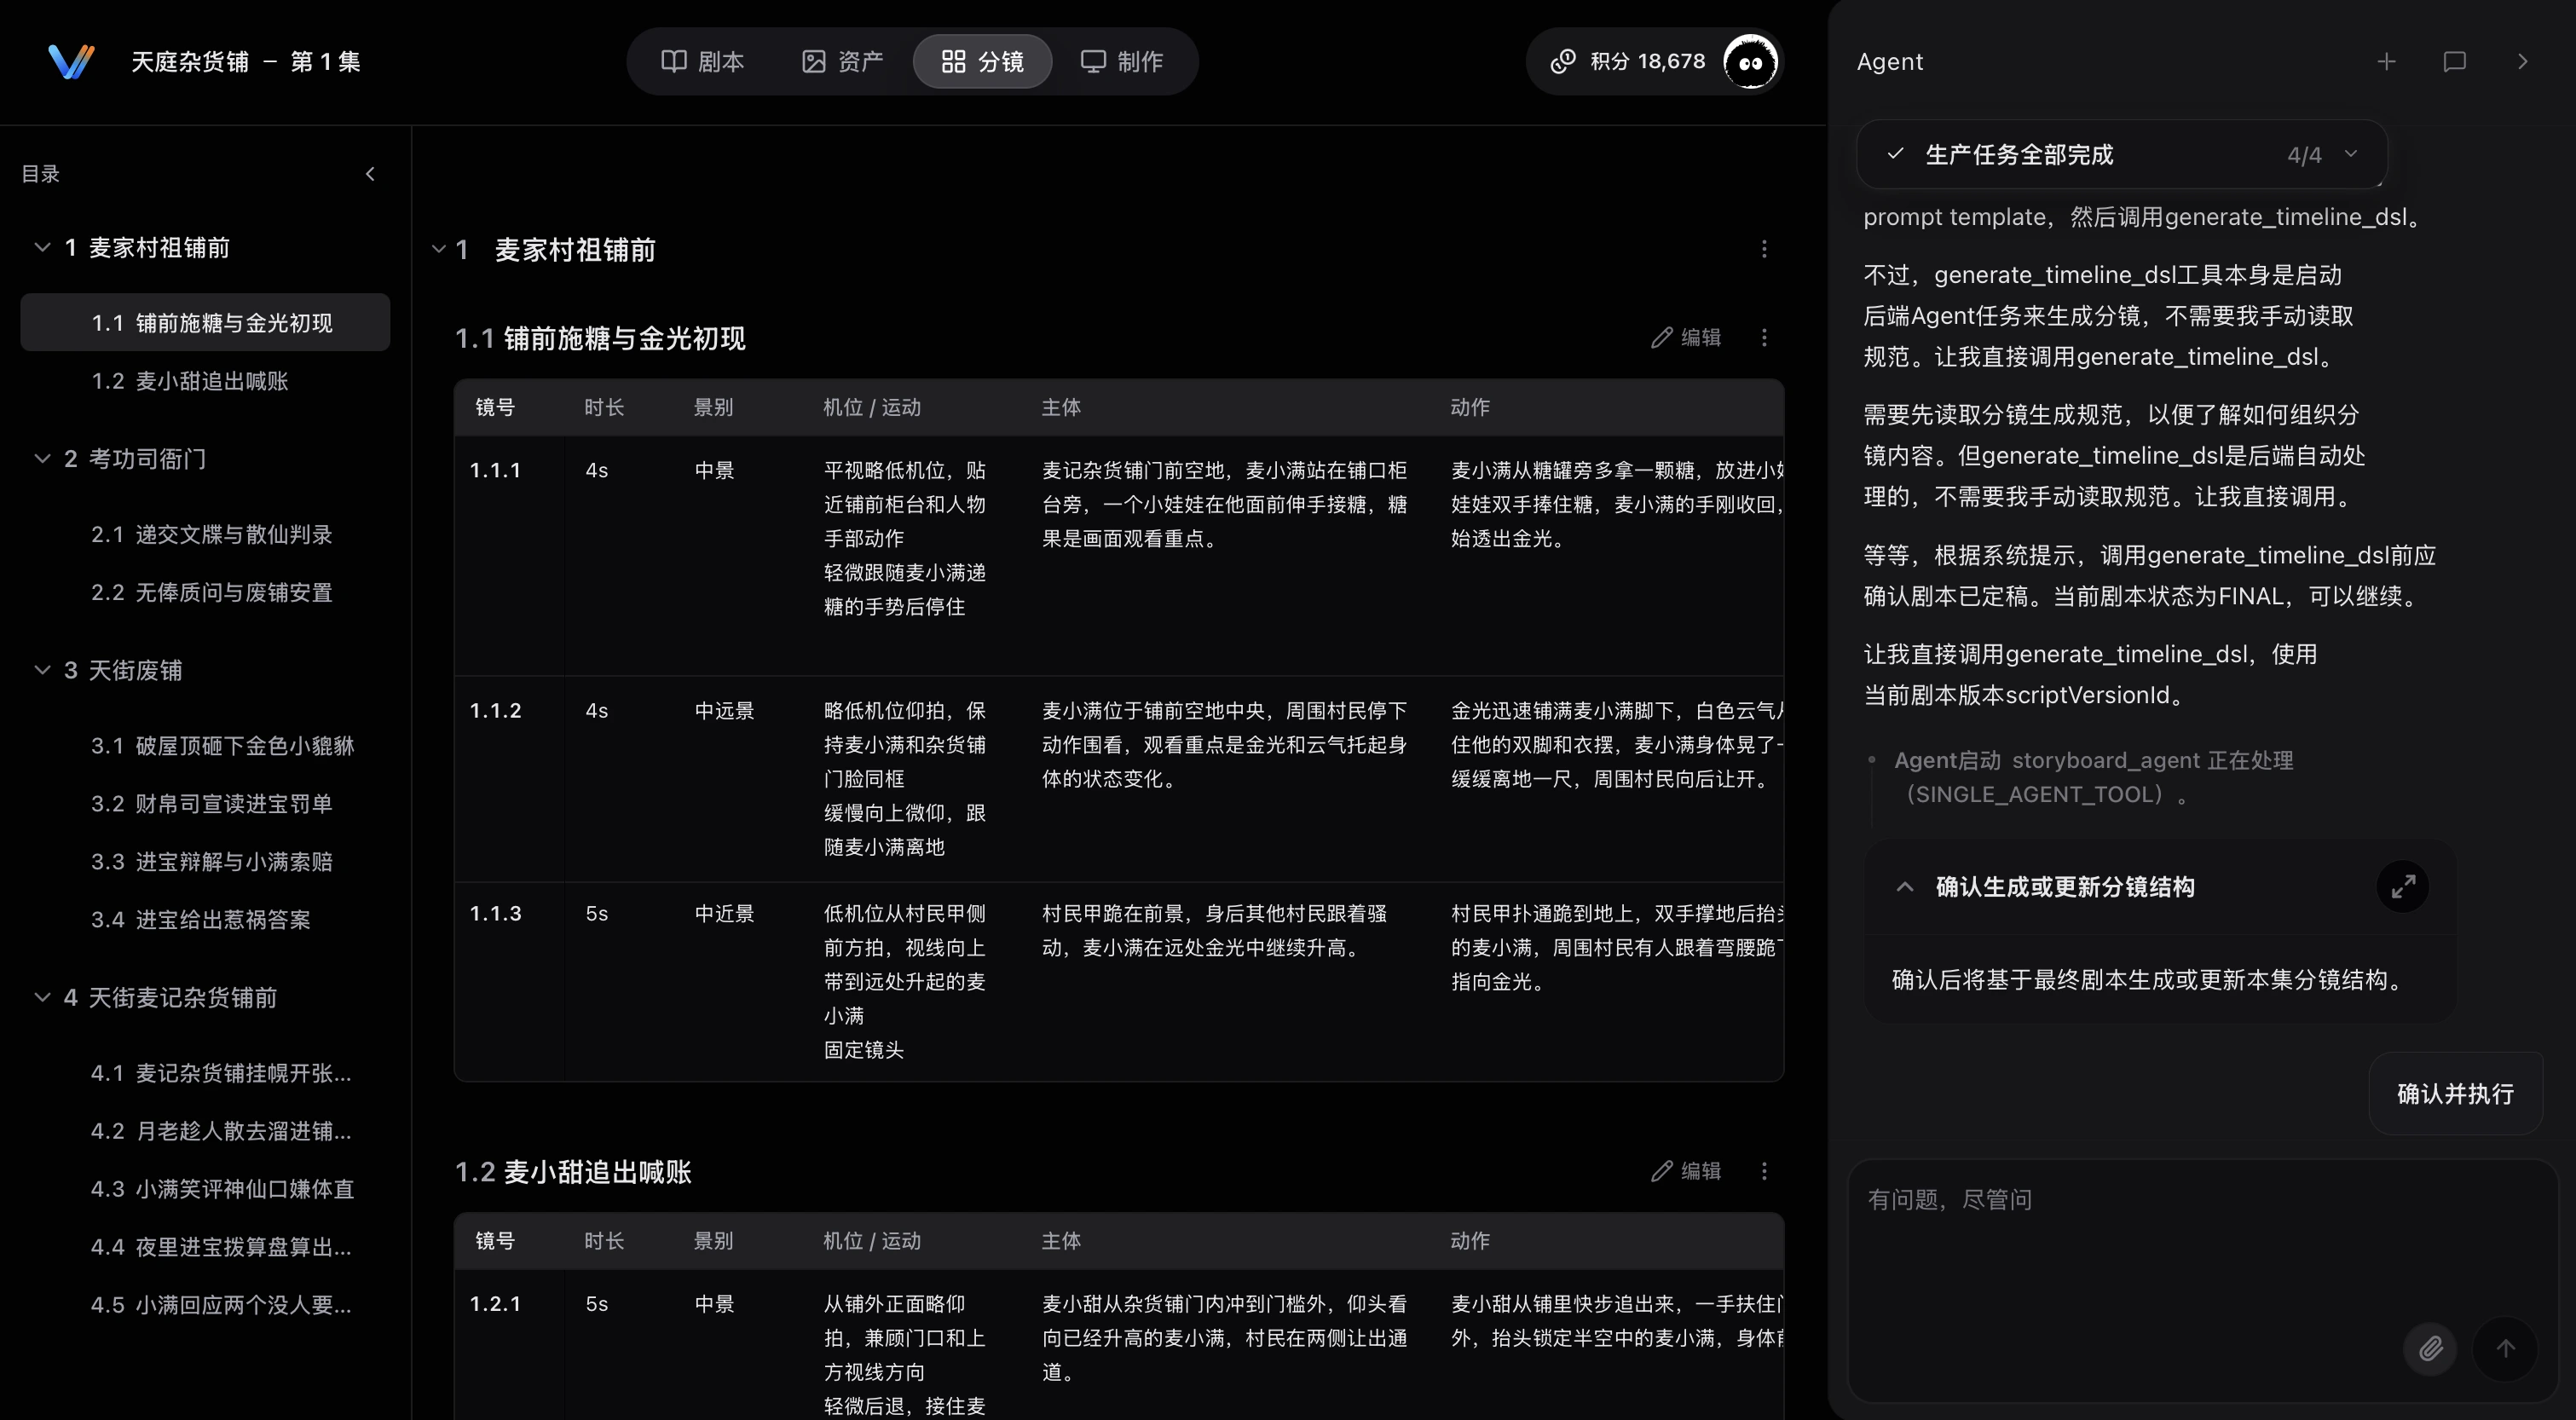Click shot number 1.1.2 cell
This screenshot has height=1420, width=2576.
[x=495, y=710]
